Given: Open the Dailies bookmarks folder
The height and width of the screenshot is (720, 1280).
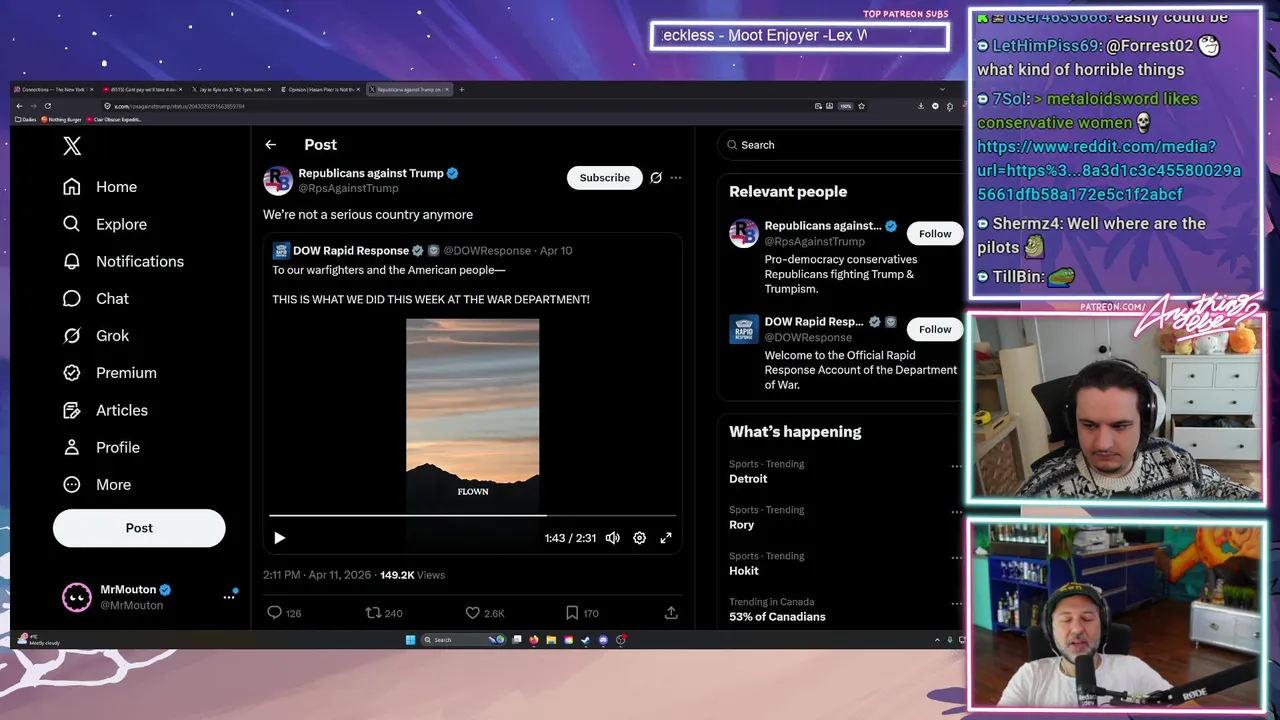Looking at the screenshot, I should (x=25, y=119).
